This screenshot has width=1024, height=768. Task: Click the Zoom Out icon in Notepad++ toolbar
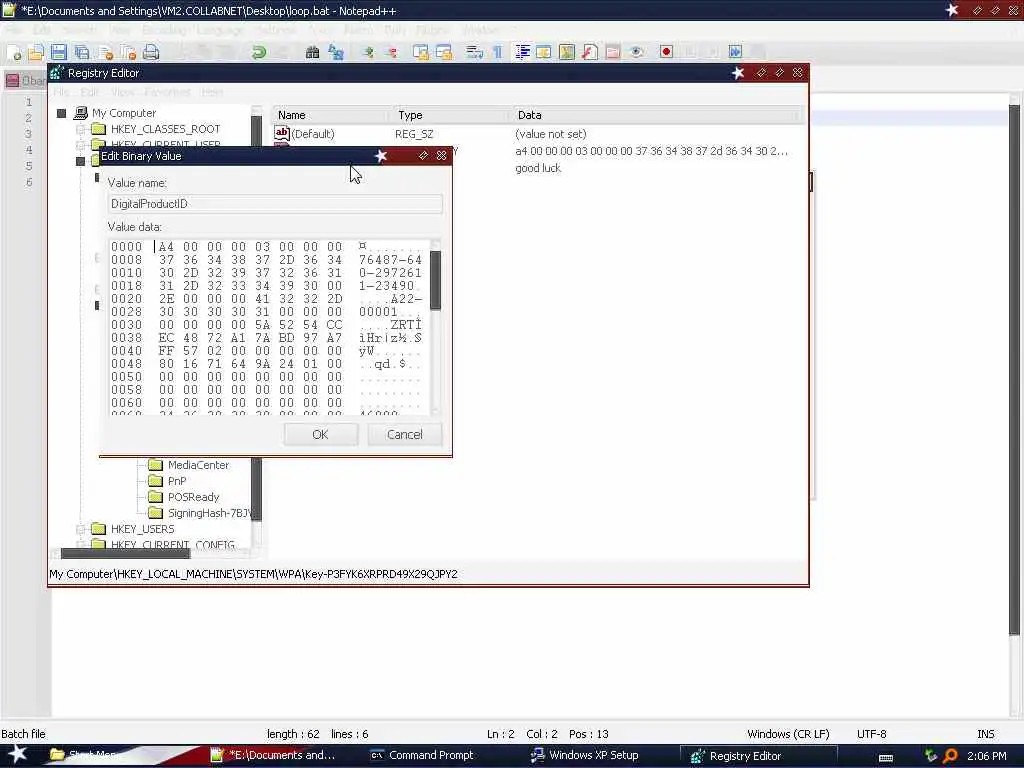pyautogui.click(x=391, y=52)
